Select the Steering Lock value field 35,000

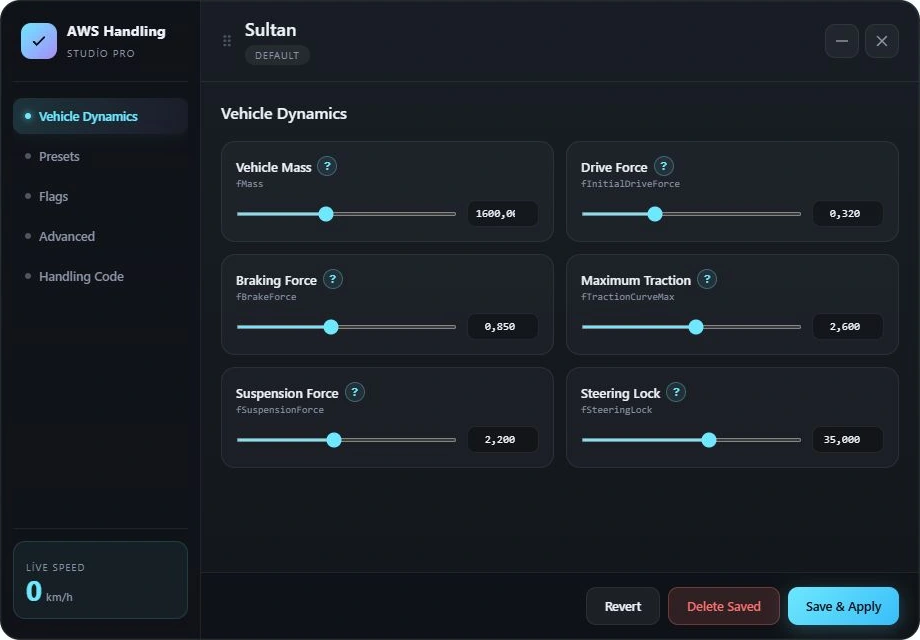tap(848, 439)
